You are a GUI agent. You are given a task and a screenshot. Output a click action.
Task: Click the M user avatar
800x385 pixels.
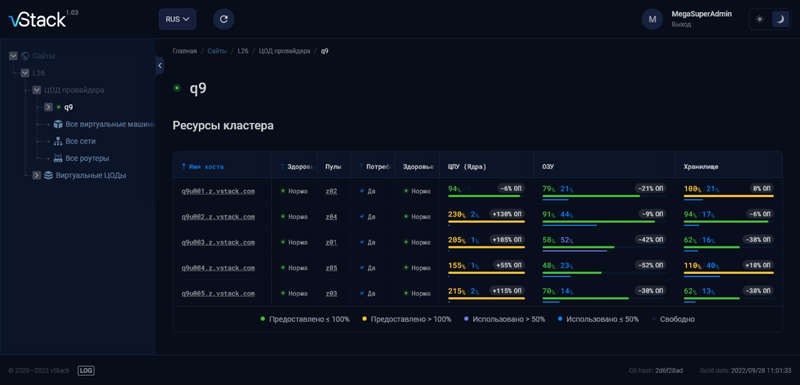point(652,19)
